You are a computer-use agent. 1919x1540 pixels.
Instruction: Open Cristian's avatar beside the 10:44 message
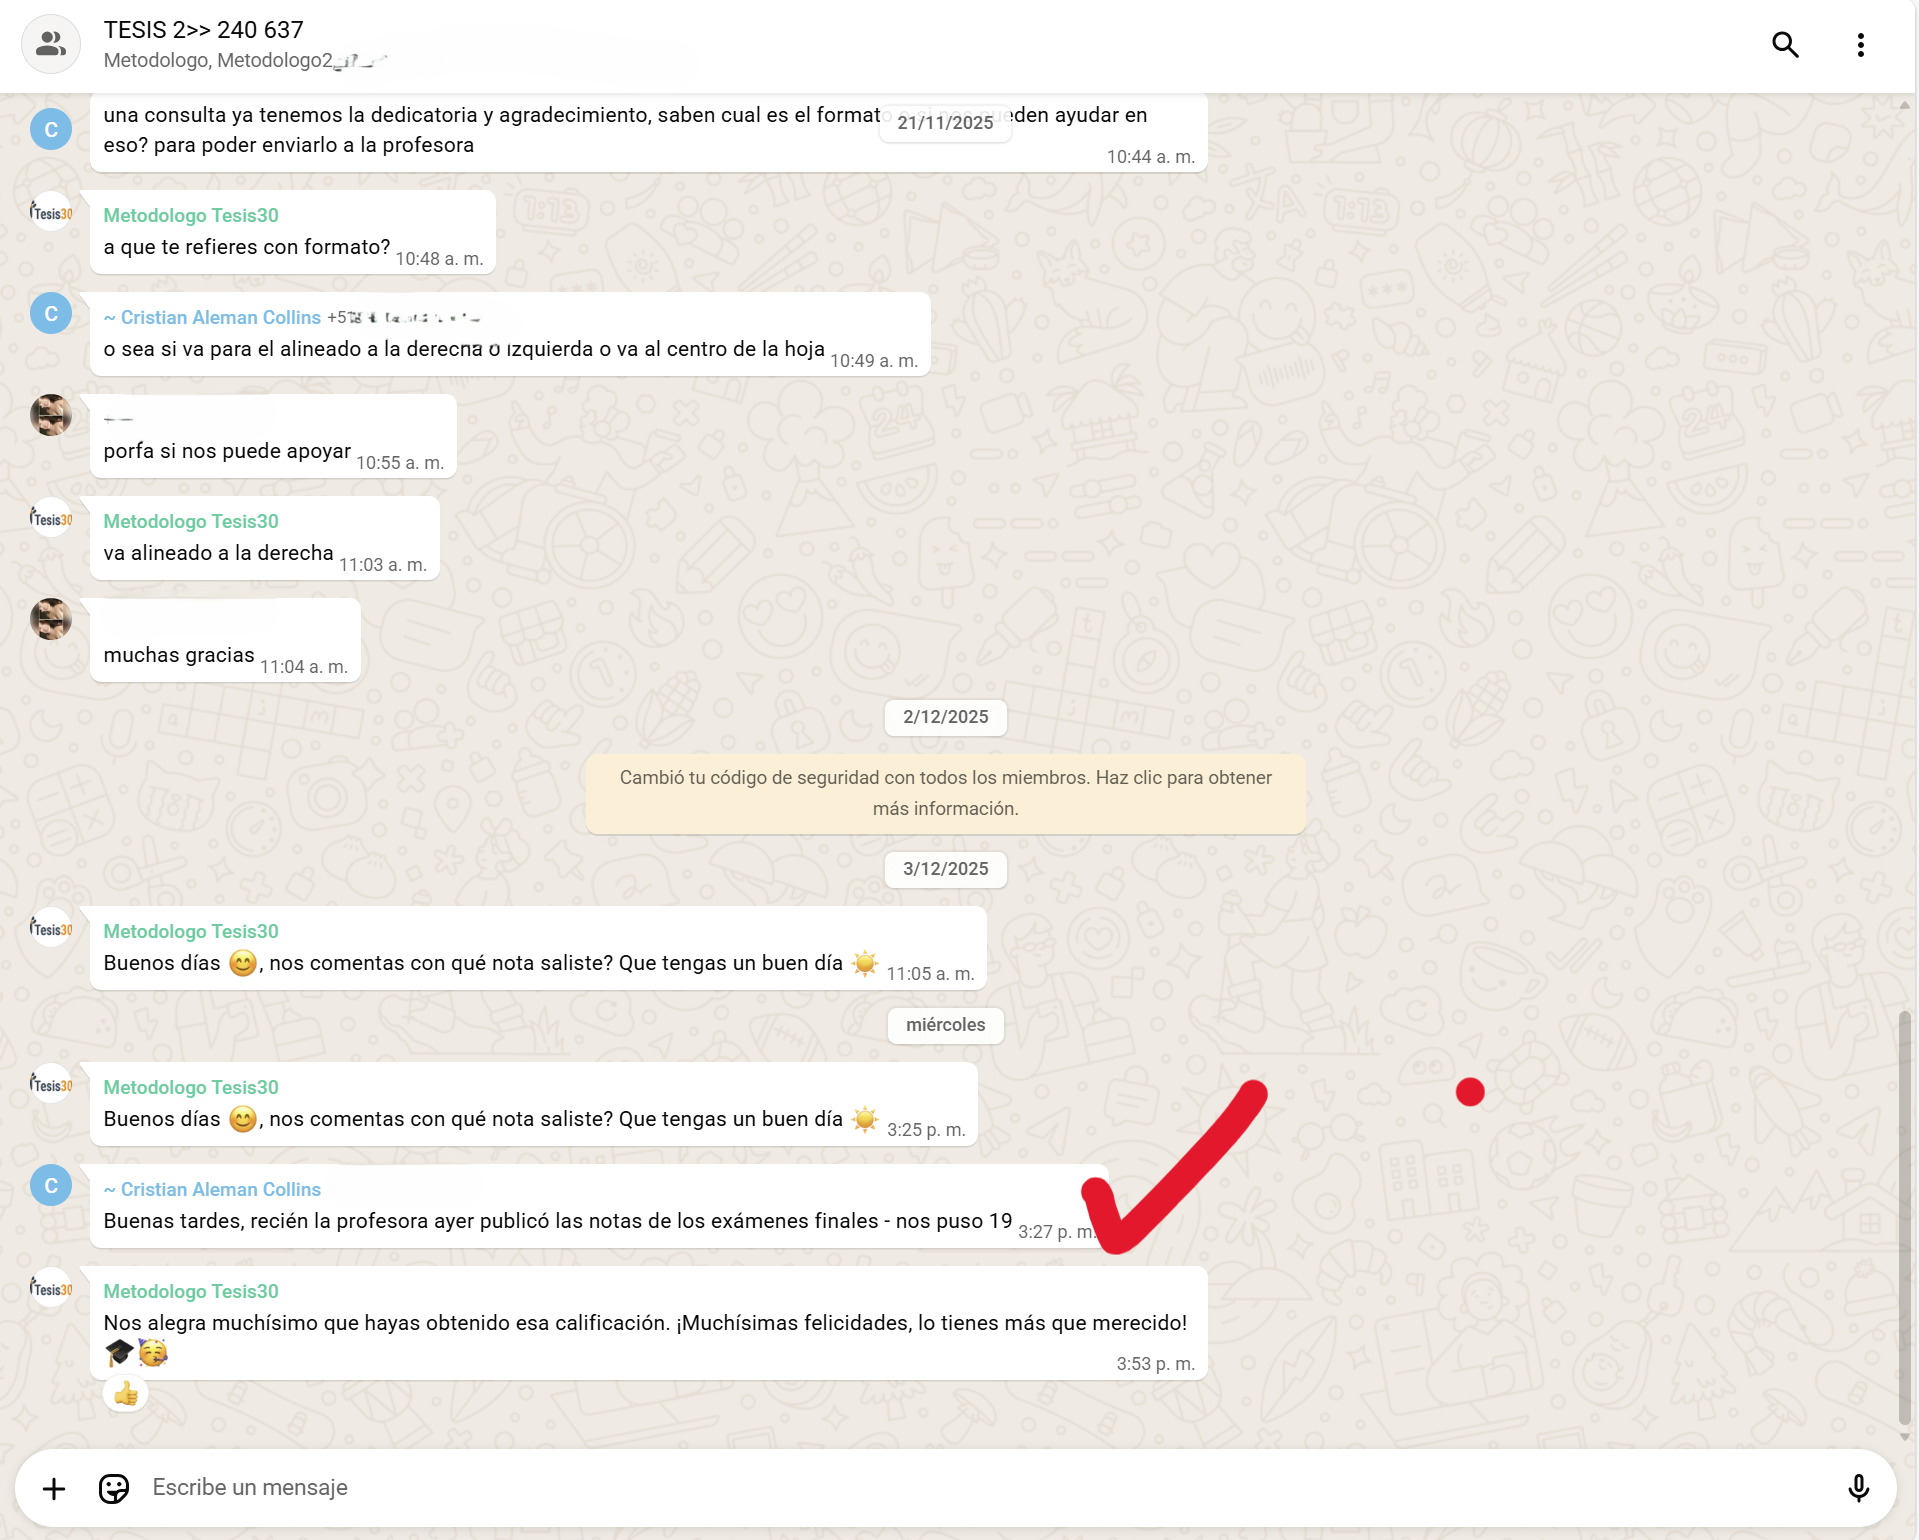click(x=51, y=129)
